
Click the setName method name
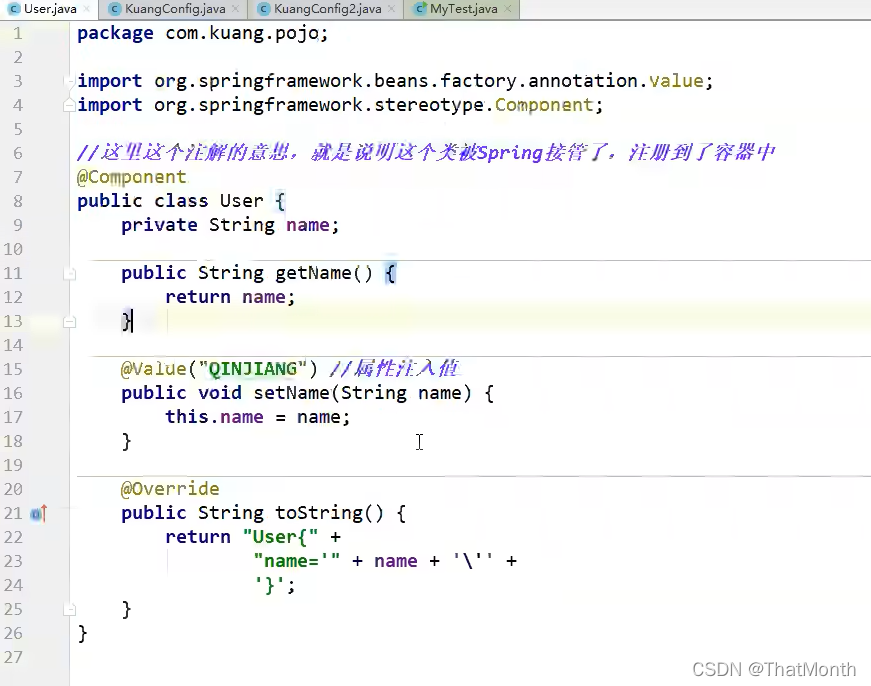[292, 393]
